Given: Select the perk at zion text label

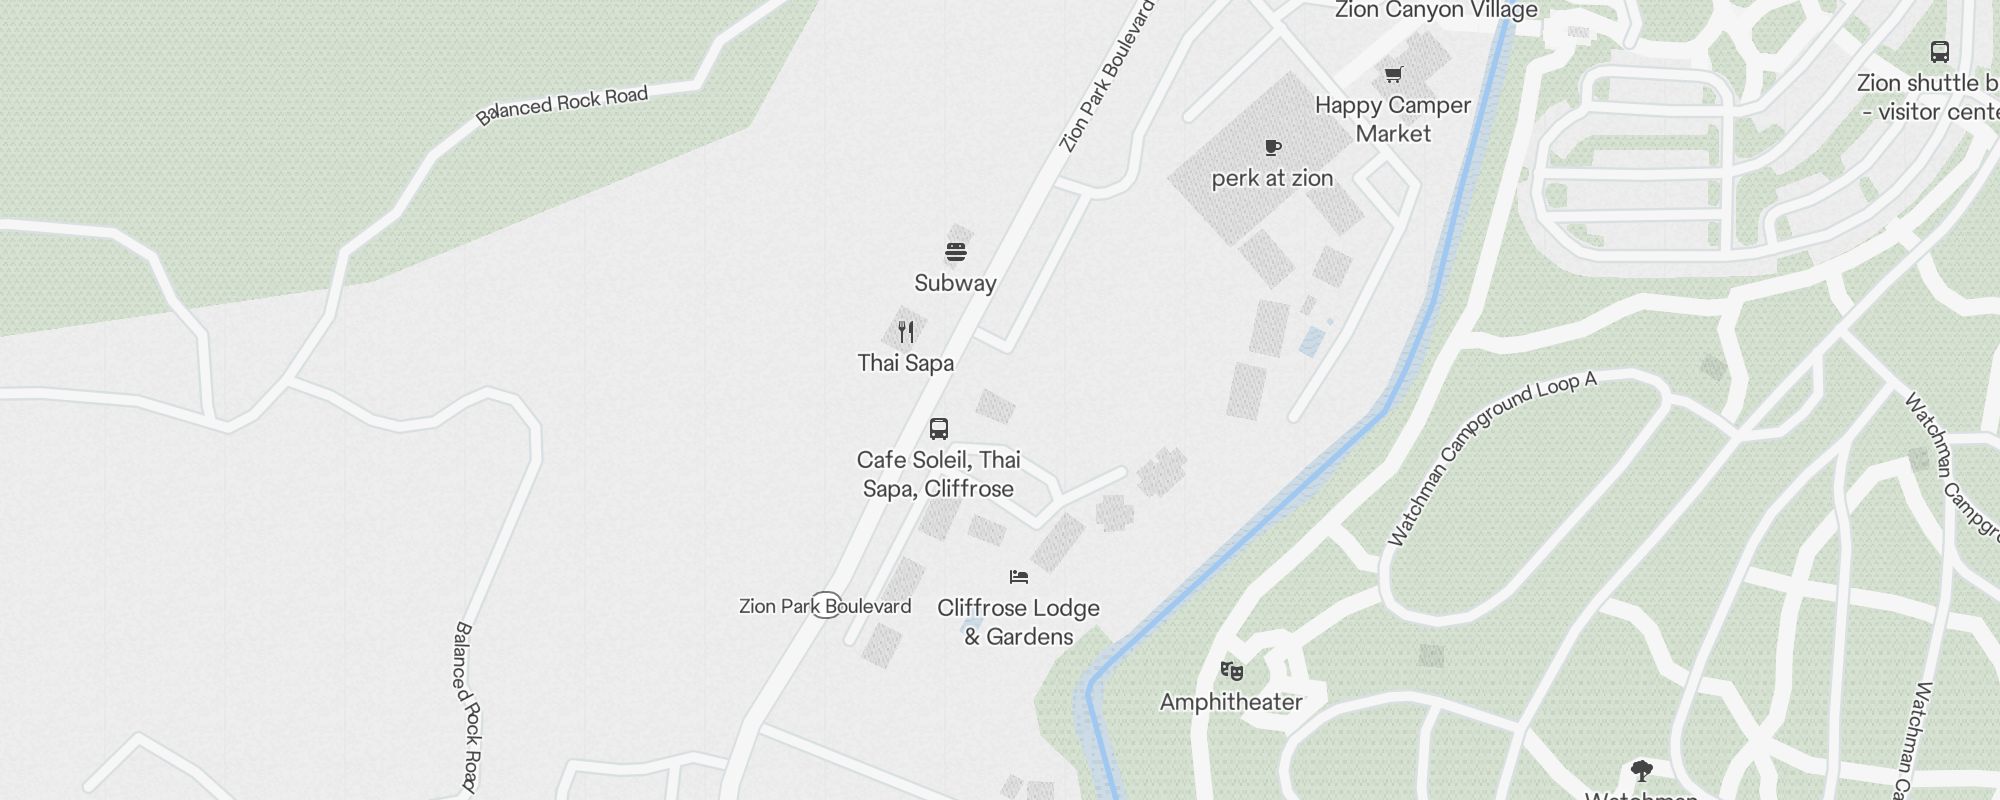Looking at the screenshot, I should coord(1273,178).
